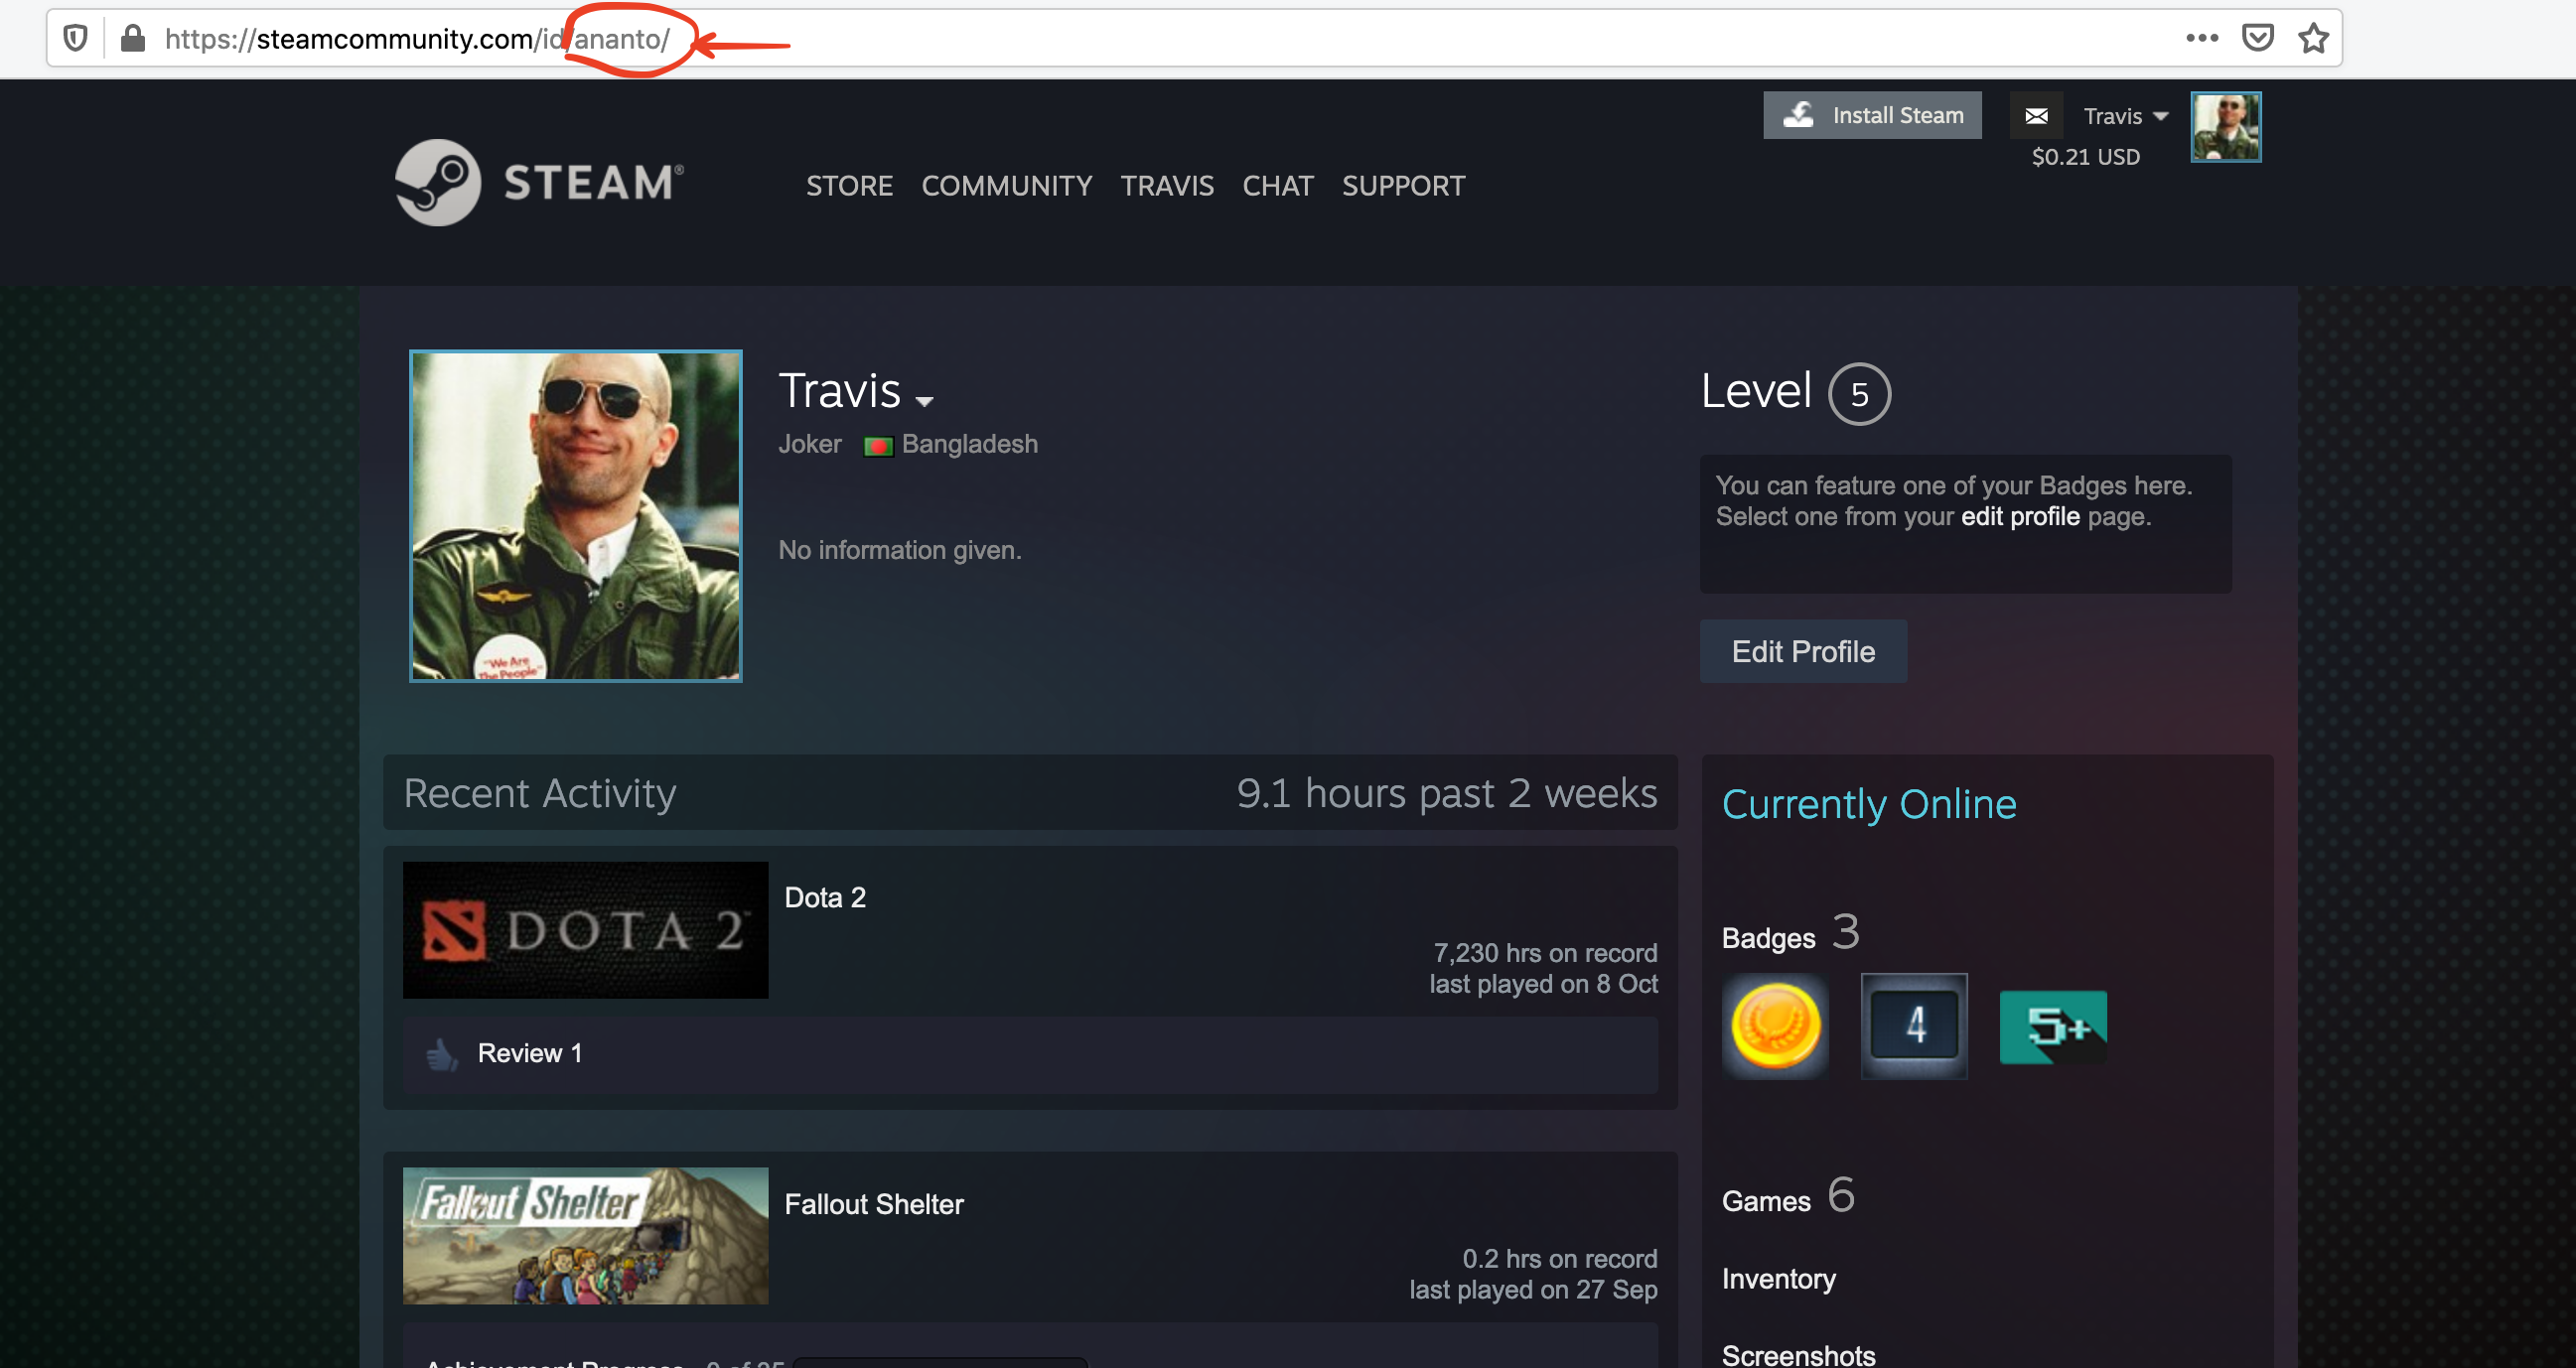Click the Edit Profile button

pyautogui.click(x=1802, y=652)
